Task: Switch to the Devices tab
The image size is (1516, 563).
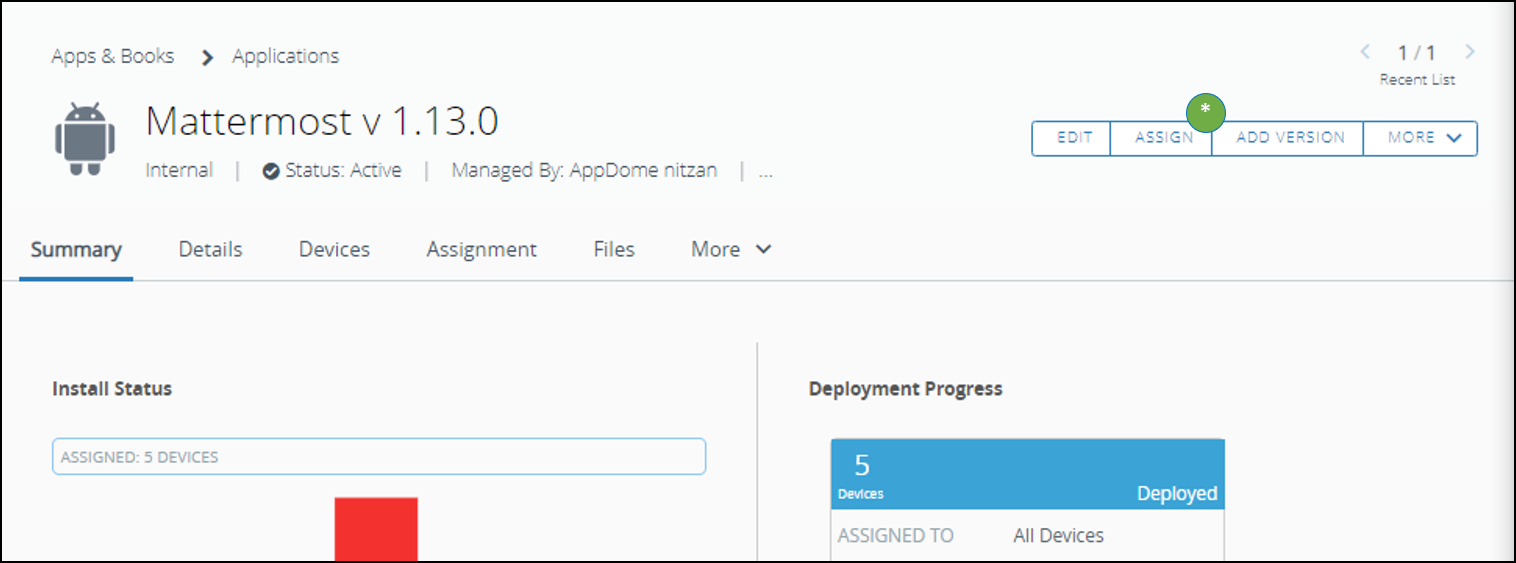Action: coord(334,249)
